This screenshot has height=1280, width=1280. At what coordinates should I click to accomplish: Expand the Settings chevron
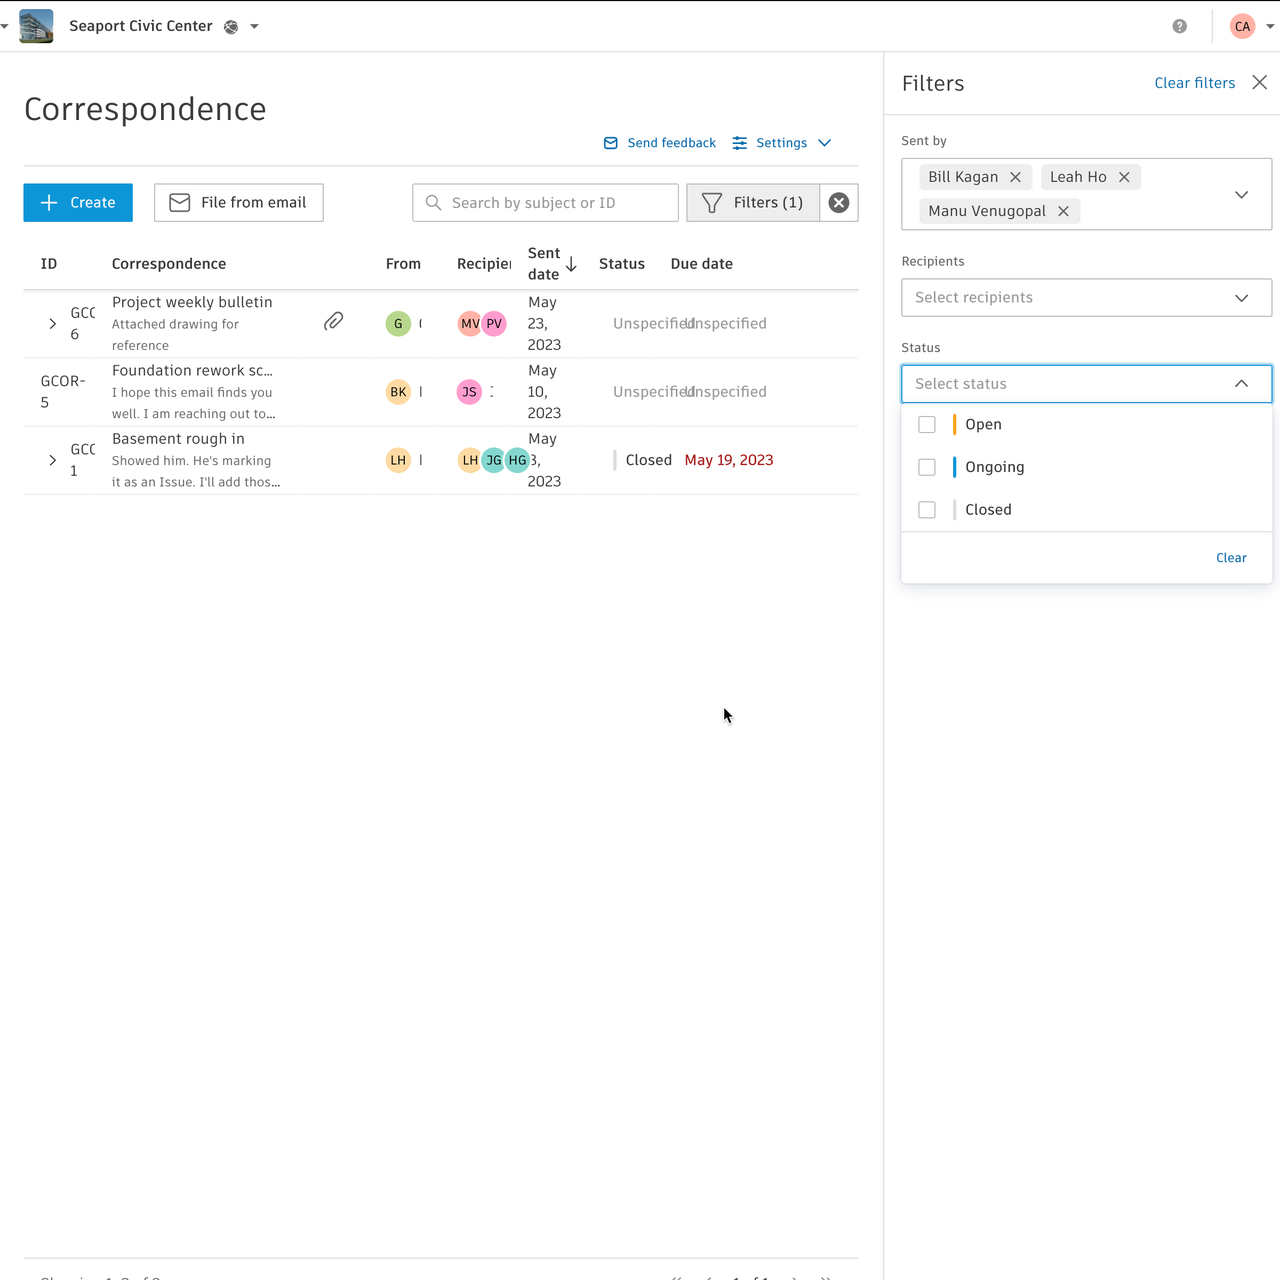[825, 143]
